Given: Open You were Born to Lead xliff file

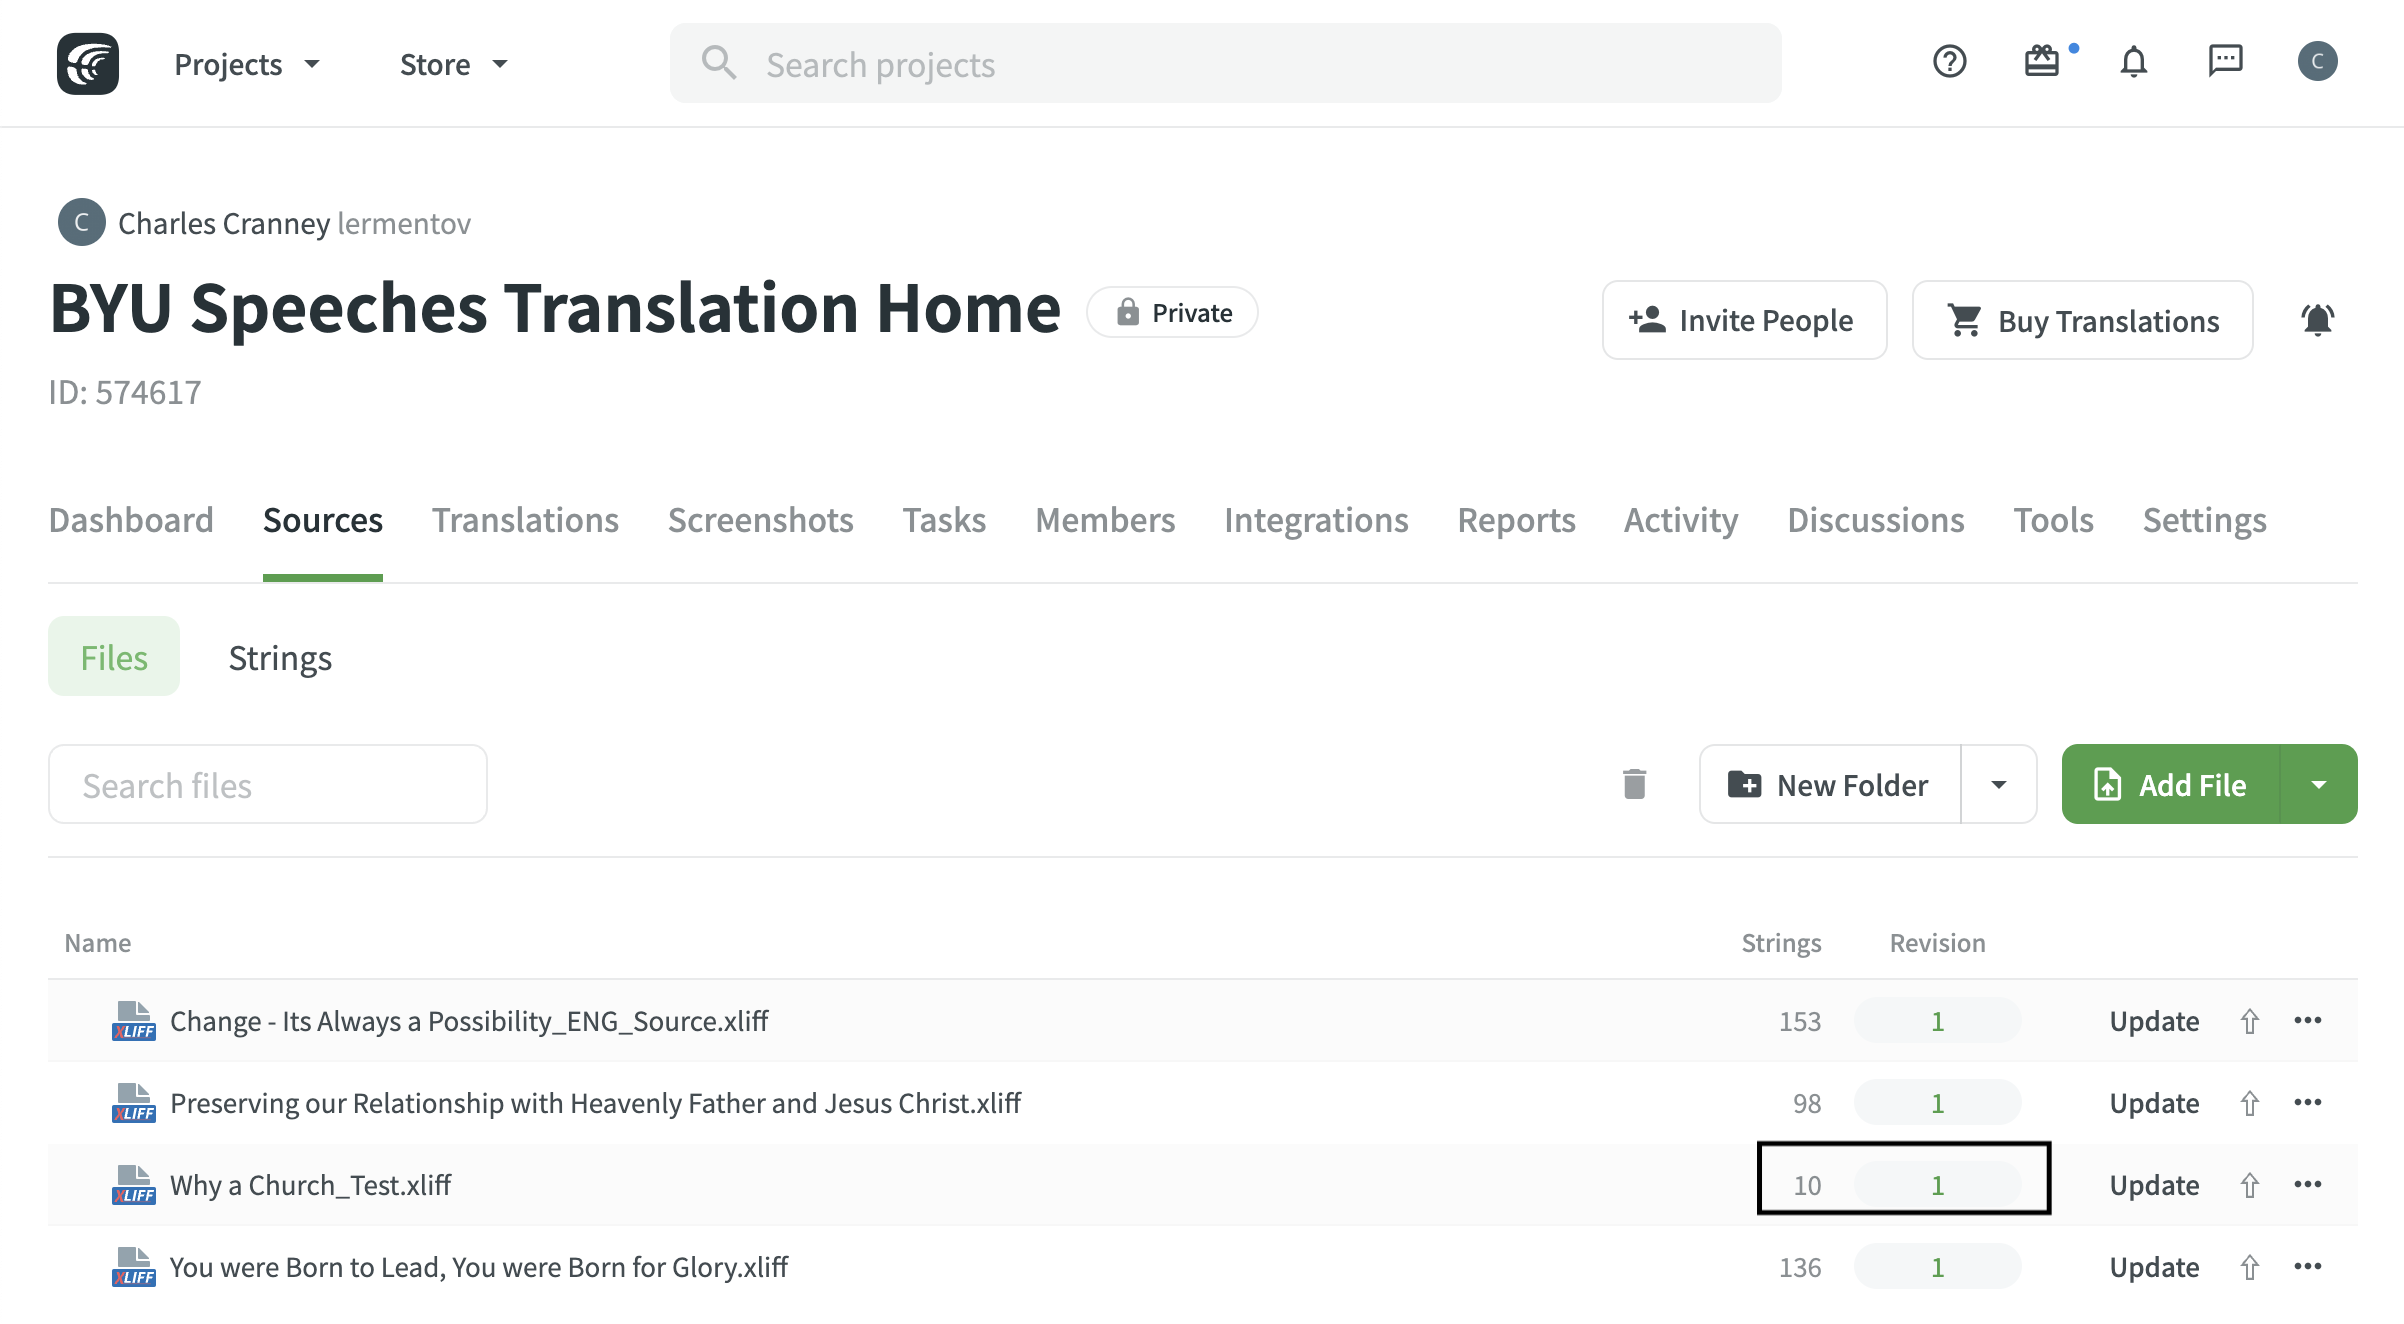Looking at the screenshot, I should pyautogui.click(x=478, y=1267).
